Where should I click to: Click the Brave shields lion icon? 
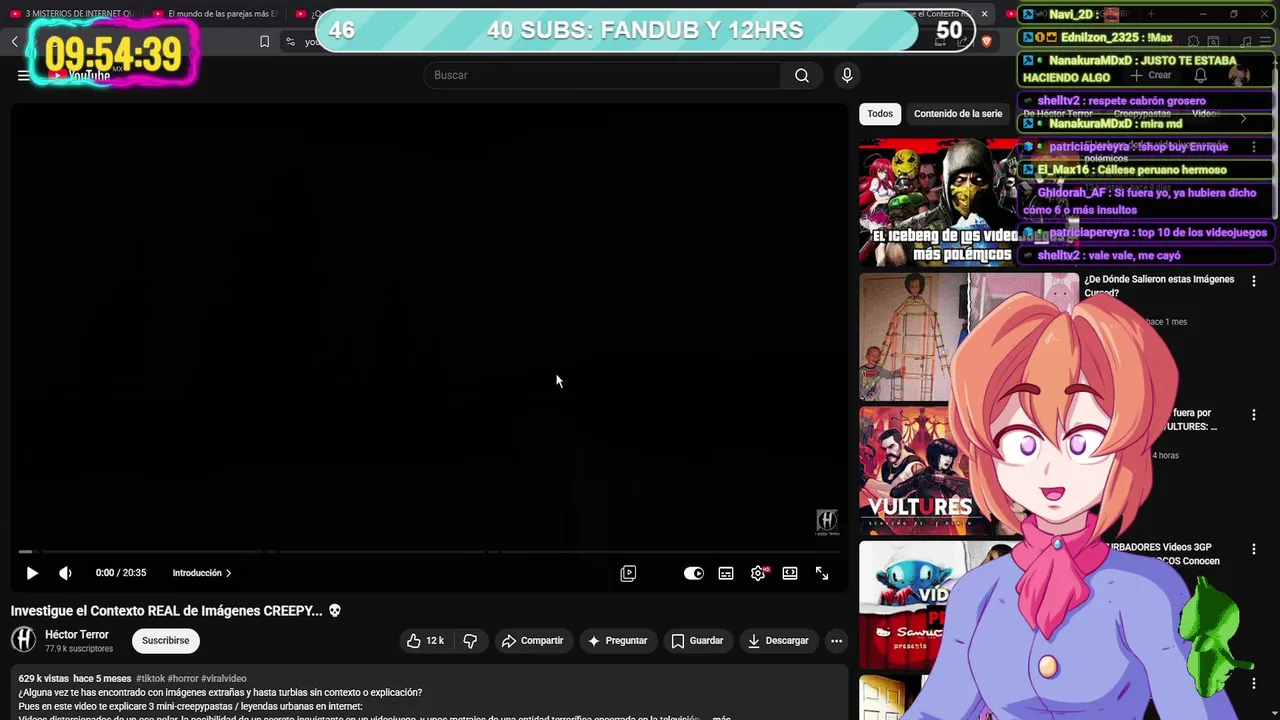click(x=987, y=41)
